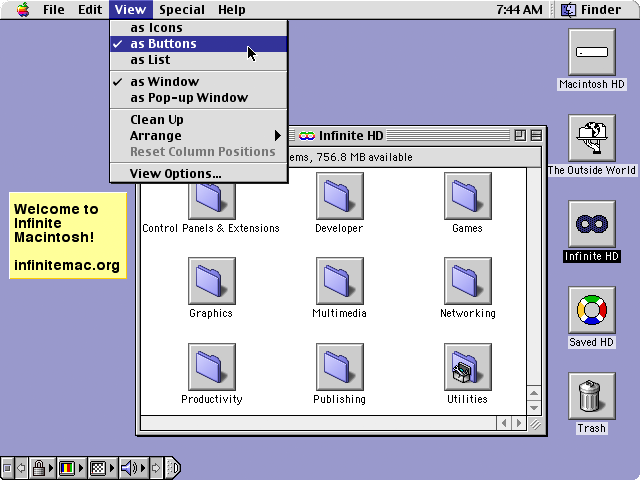Screen dimensions: 640x480
Task: Select The Outside World network icon
Action: [x=591, y=138]
